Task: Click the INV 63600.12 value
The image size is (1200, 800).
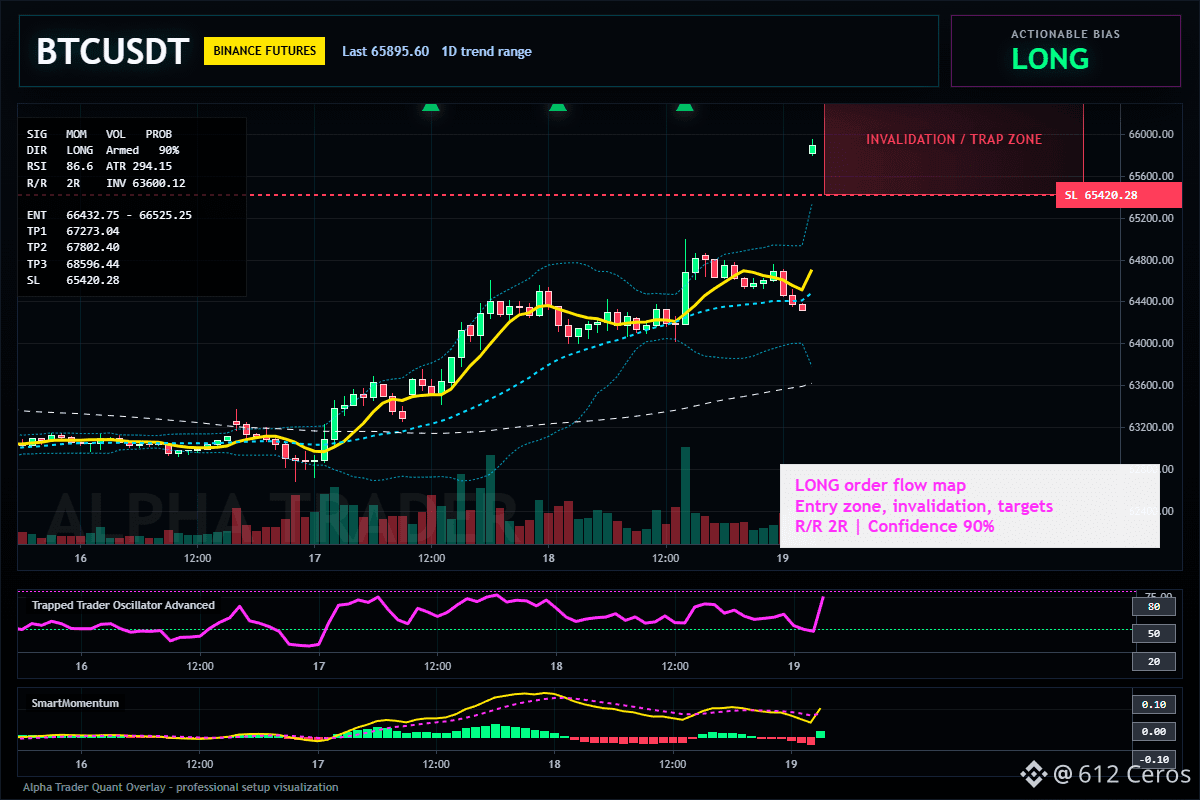Action: [146, 183]
